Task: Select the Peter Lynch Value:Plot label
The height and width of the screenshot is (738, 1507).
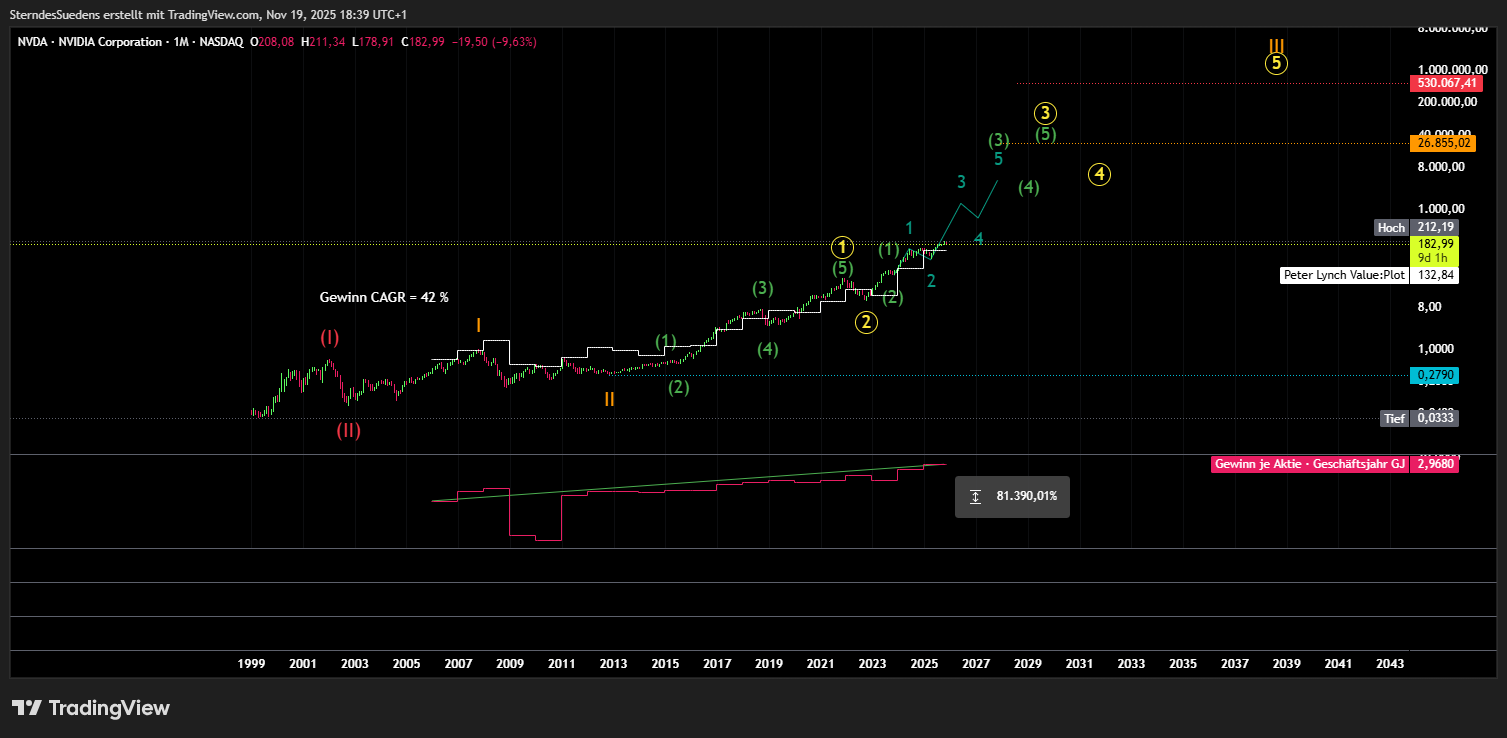Action: click(1343, 275)
